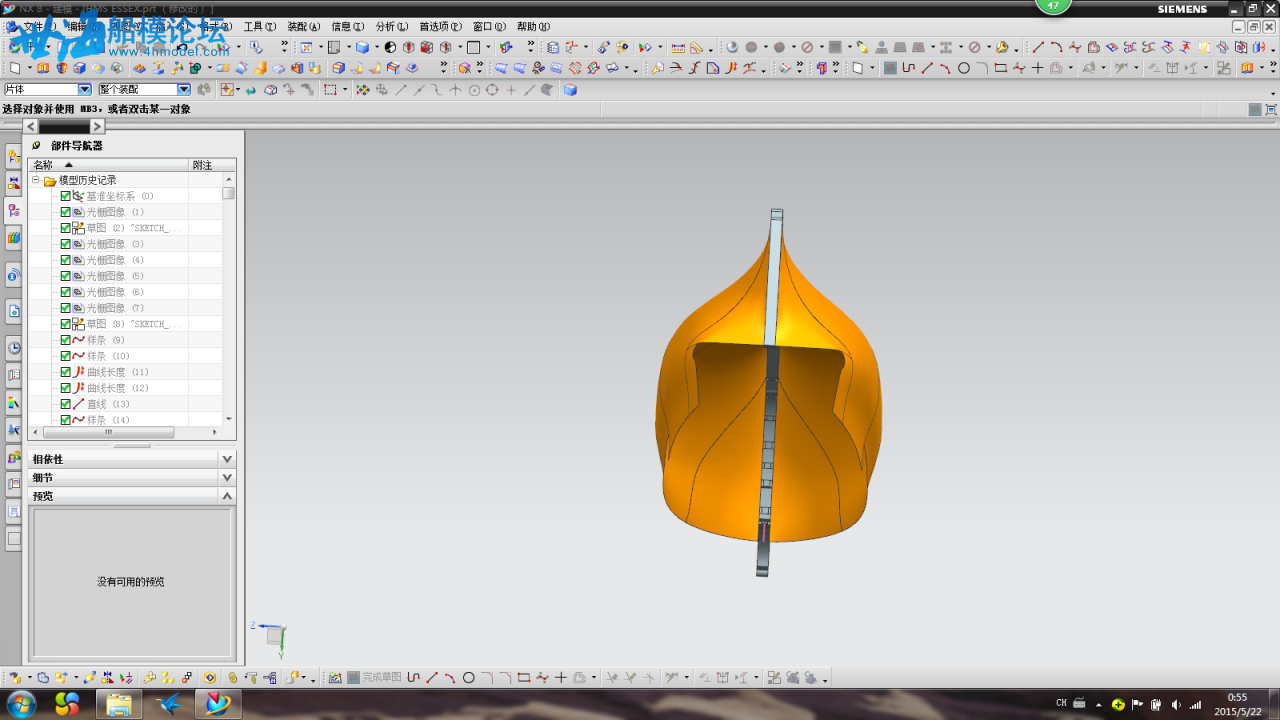The height and width of the screenshot is (720, 1280).
Task: Click the Fillet tool beside the circle
Action: tap(982, 68)
